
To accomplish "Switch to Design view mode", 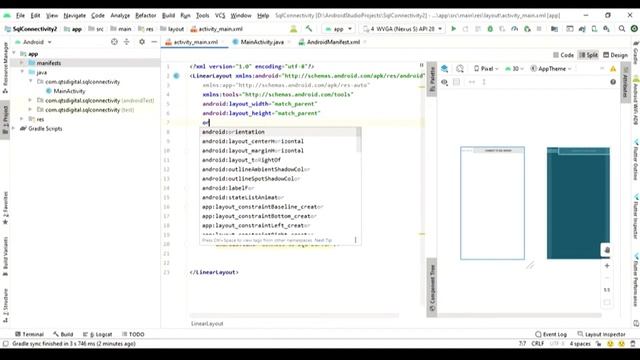I will click(x=616, y=55).
